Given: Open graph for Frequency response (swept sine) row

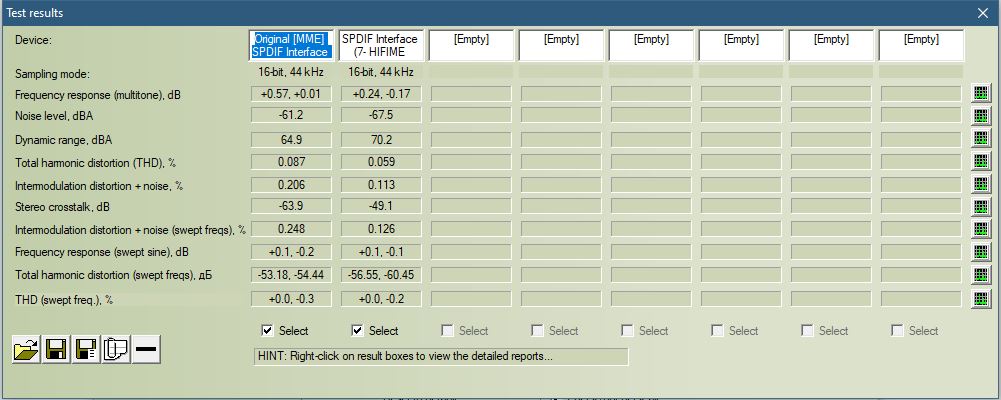Looking at the screenshot, I should tap(980, 252).
